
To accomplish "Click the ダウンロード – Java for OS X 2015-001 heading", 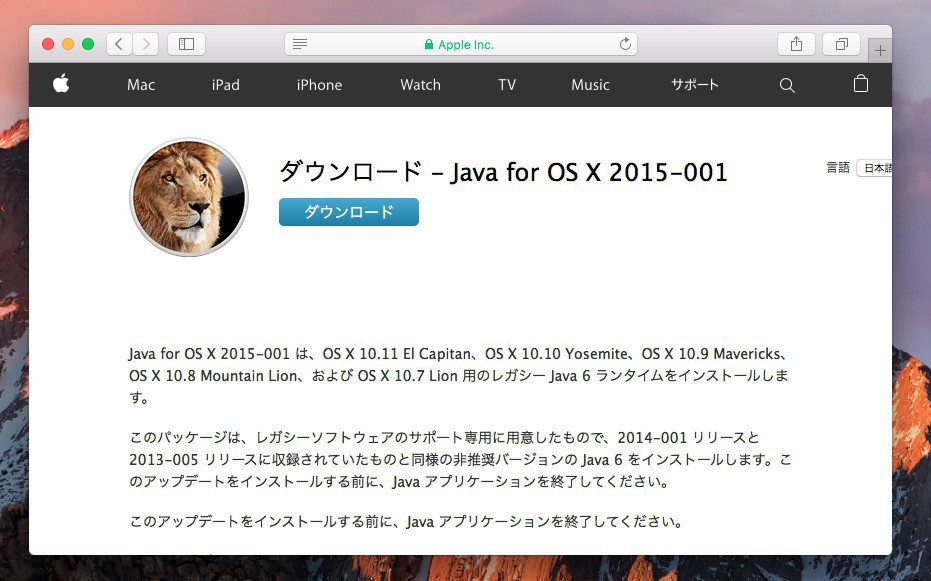I will tap(503, 172).
